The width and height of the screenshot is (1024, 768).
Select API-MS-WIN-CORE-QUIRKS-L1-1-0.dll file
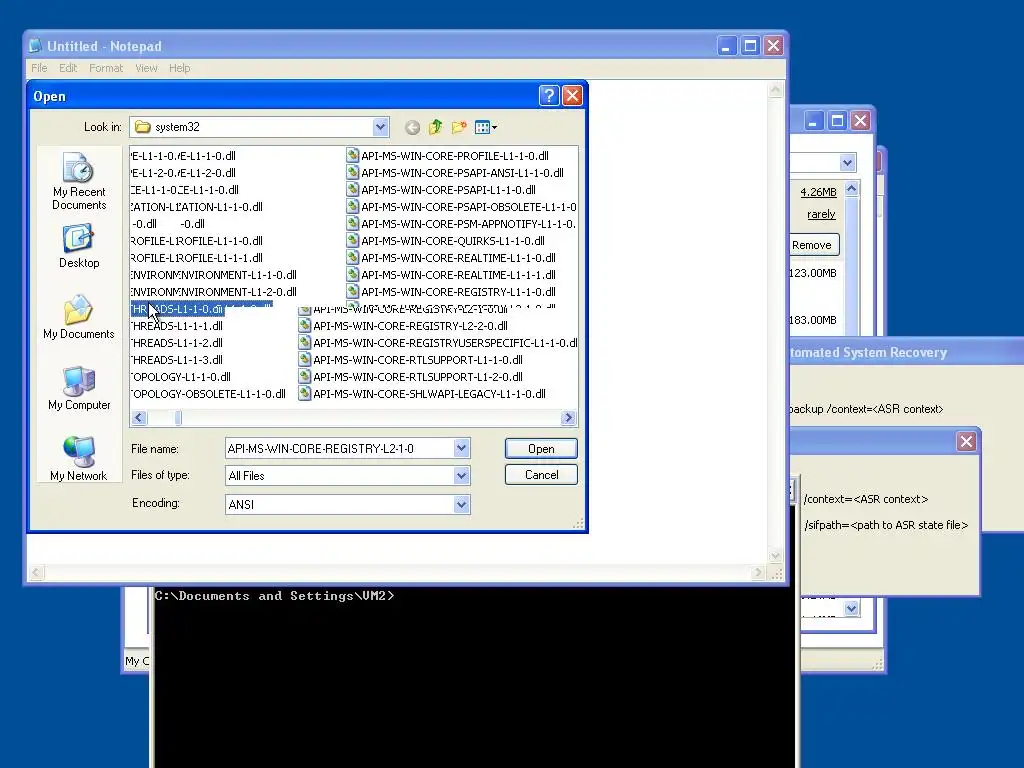point(445,241)
